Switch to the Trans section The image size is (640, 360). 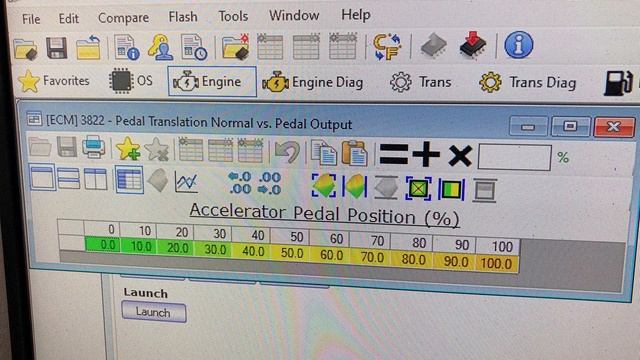421,82
